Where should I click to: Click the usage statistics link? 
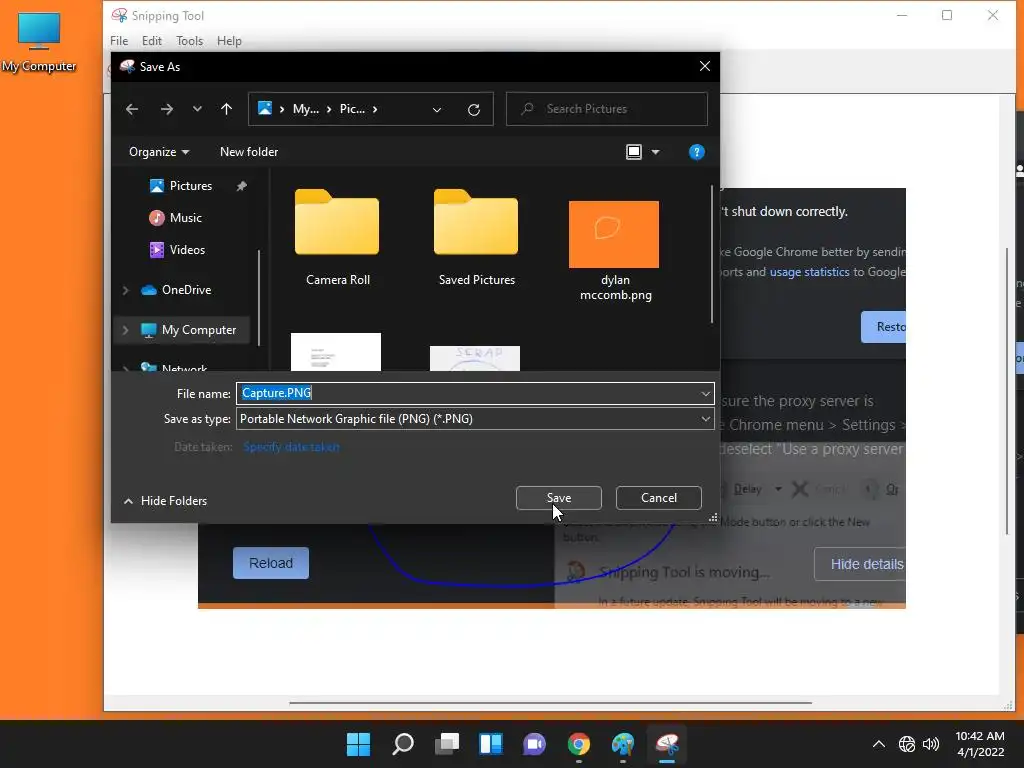[x=809, y=272]
